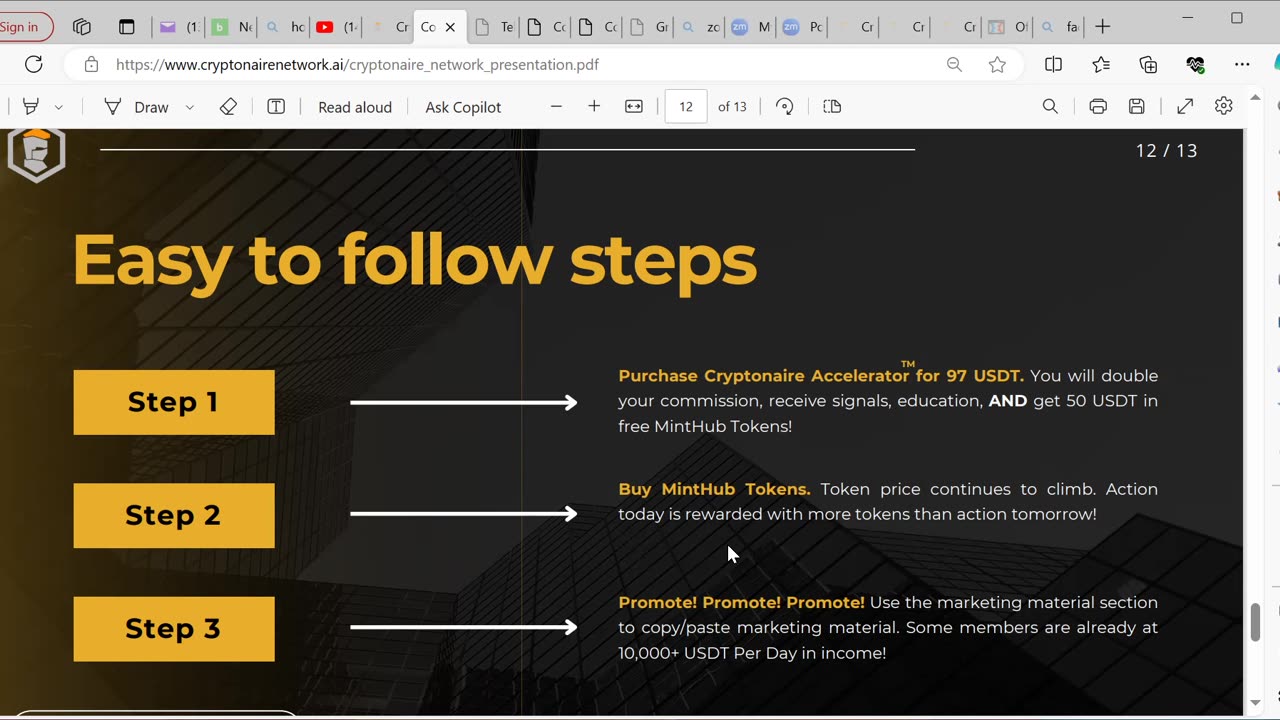
Task: Click the Print PDF icon
Action: pos(1098,106)
